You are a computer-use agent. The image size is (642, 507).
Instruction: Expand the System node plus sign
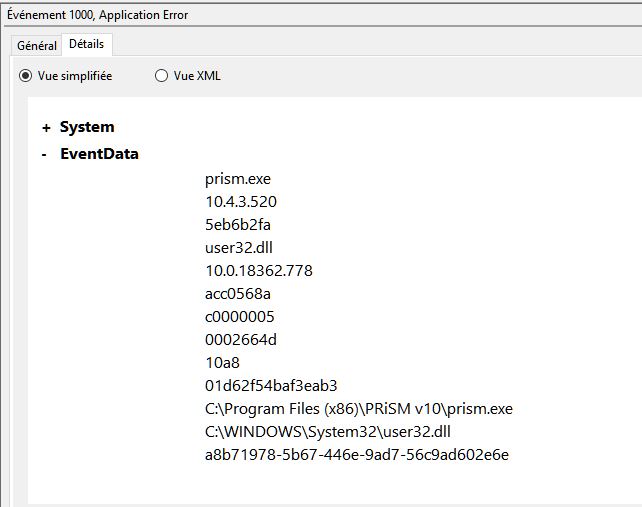[x=46, y=128]
